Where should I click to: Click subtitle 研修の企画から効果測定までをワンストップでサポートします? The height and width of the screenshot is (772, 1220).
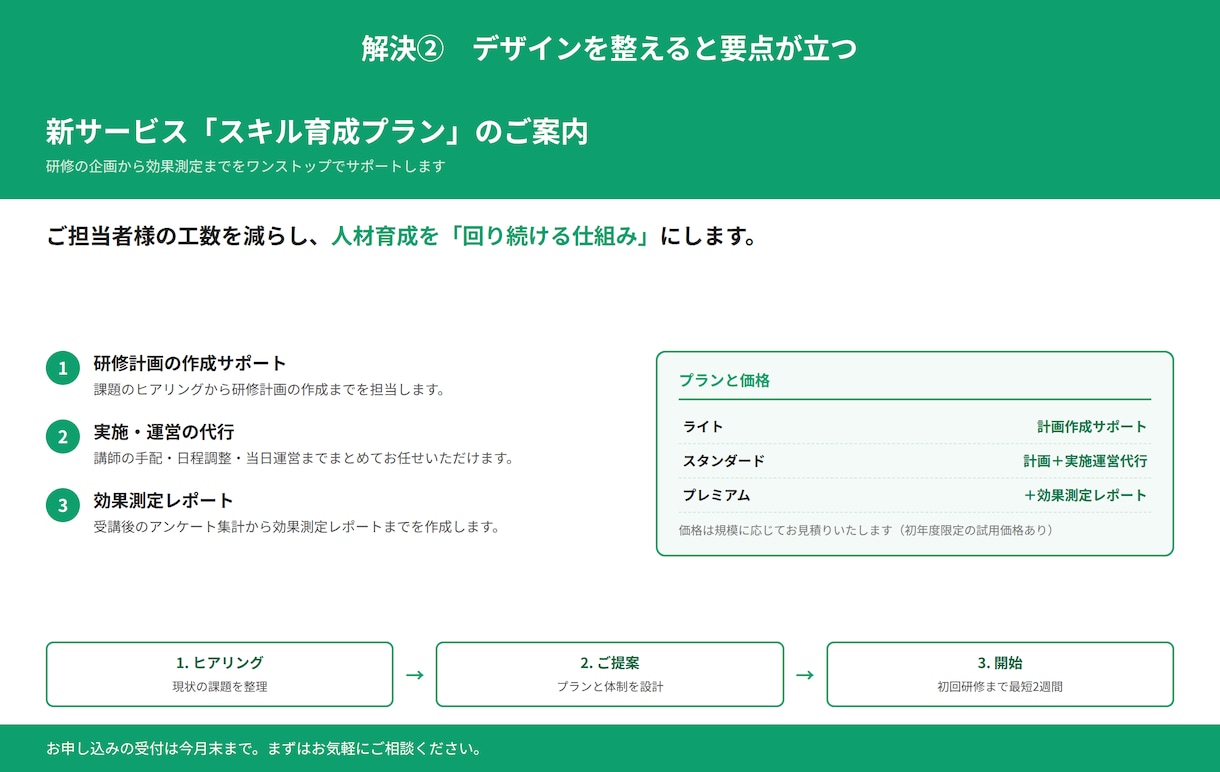tap(245, 166)
